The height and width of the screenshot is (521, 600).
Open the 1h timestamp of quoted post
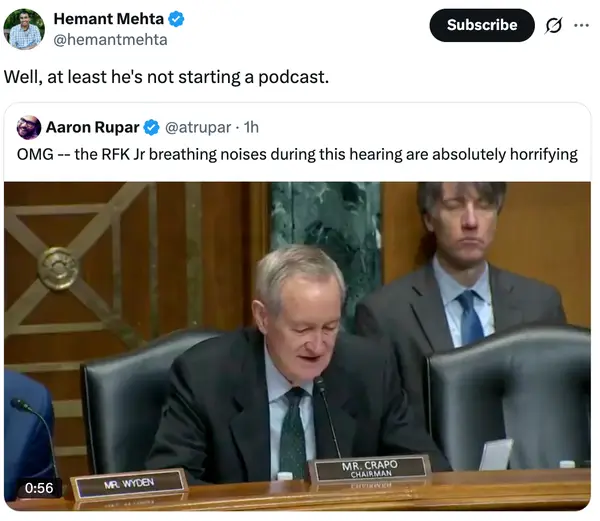pyautogui.click(x=251, y=127)
